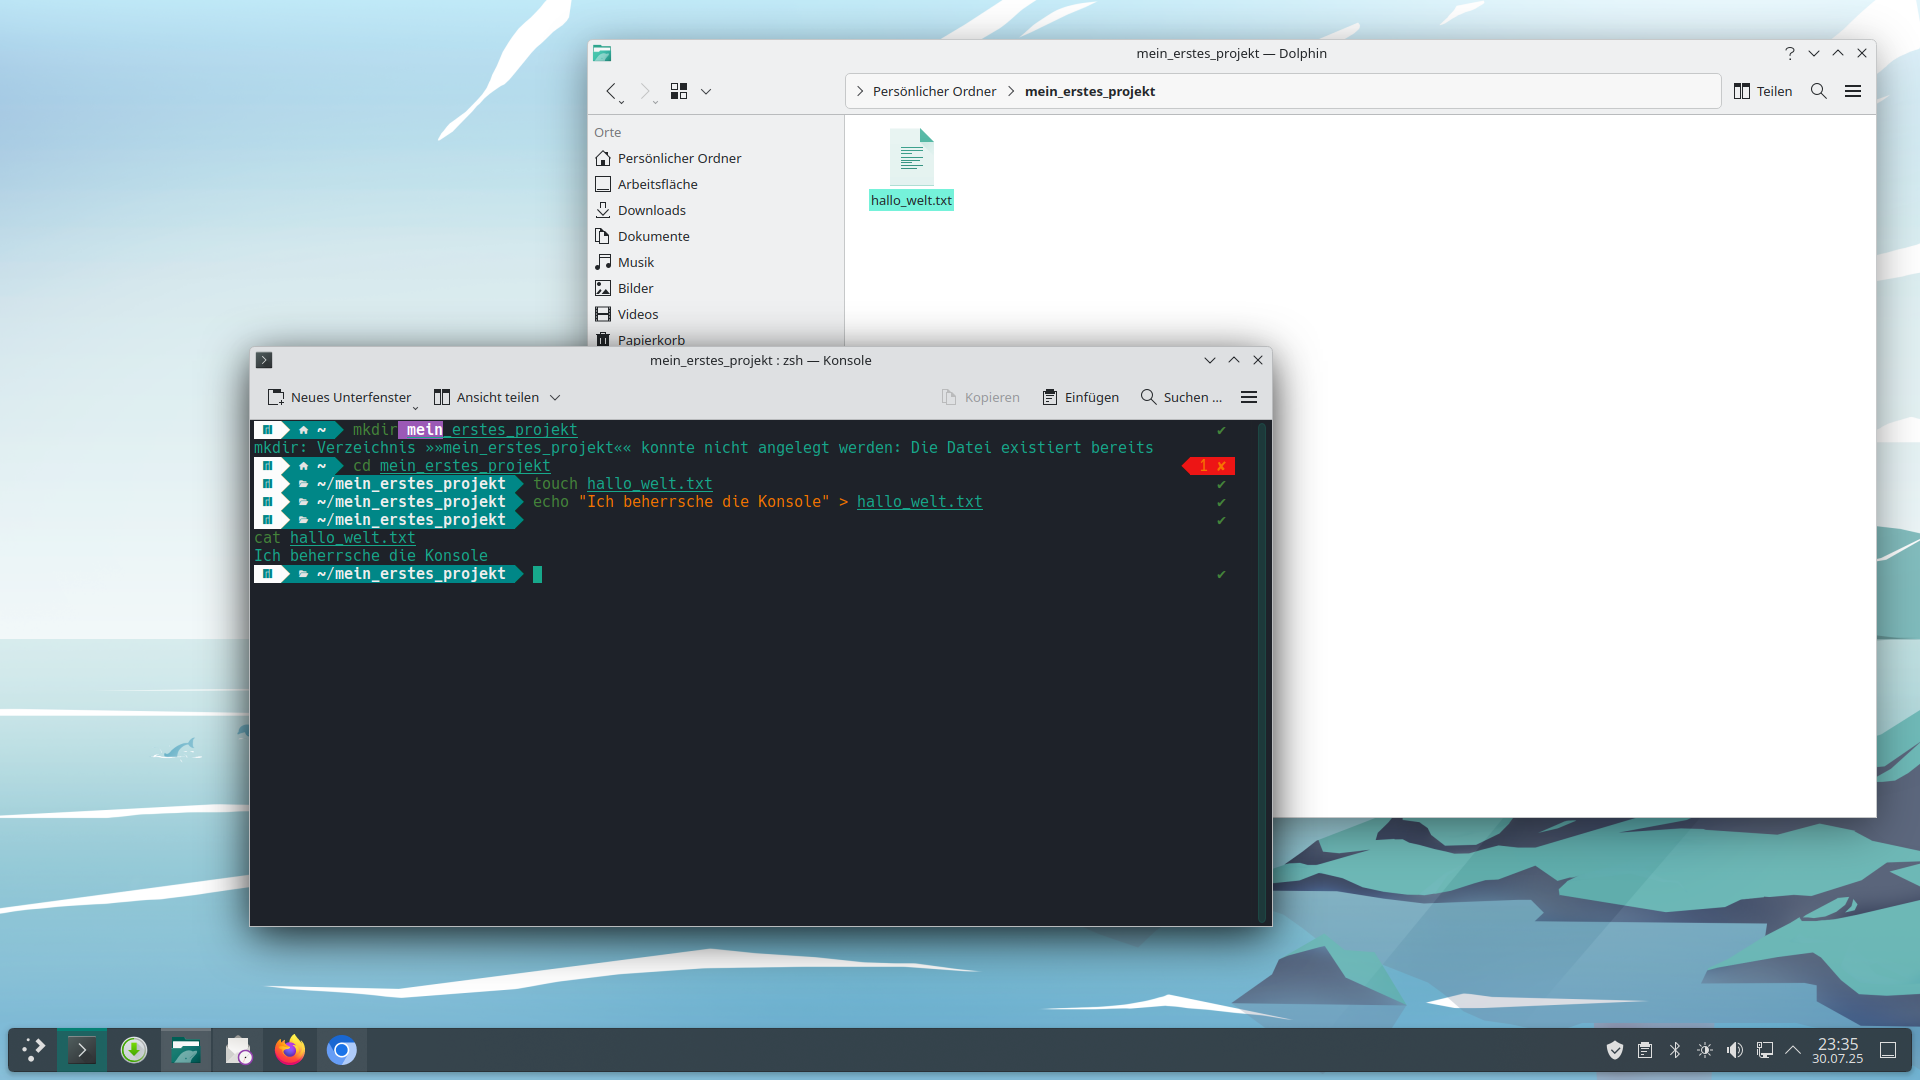Switch to Konsole via taskbar icon
1920x1080 pixels.
coord(82,1050)
